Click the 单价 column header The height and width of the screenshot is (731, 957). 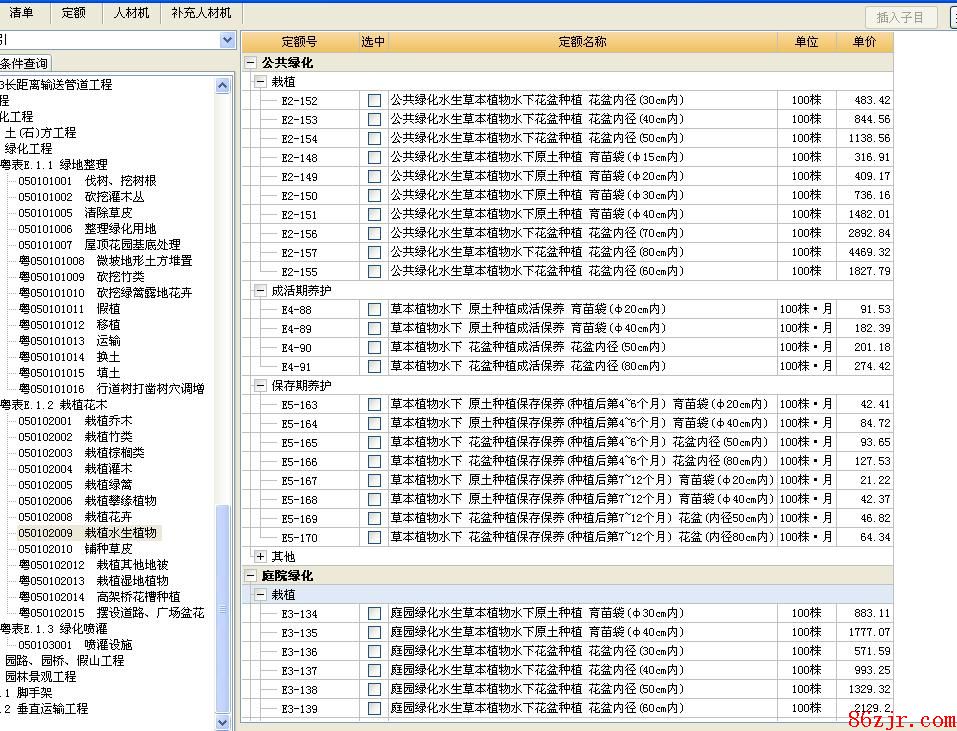tap(864, 42)
